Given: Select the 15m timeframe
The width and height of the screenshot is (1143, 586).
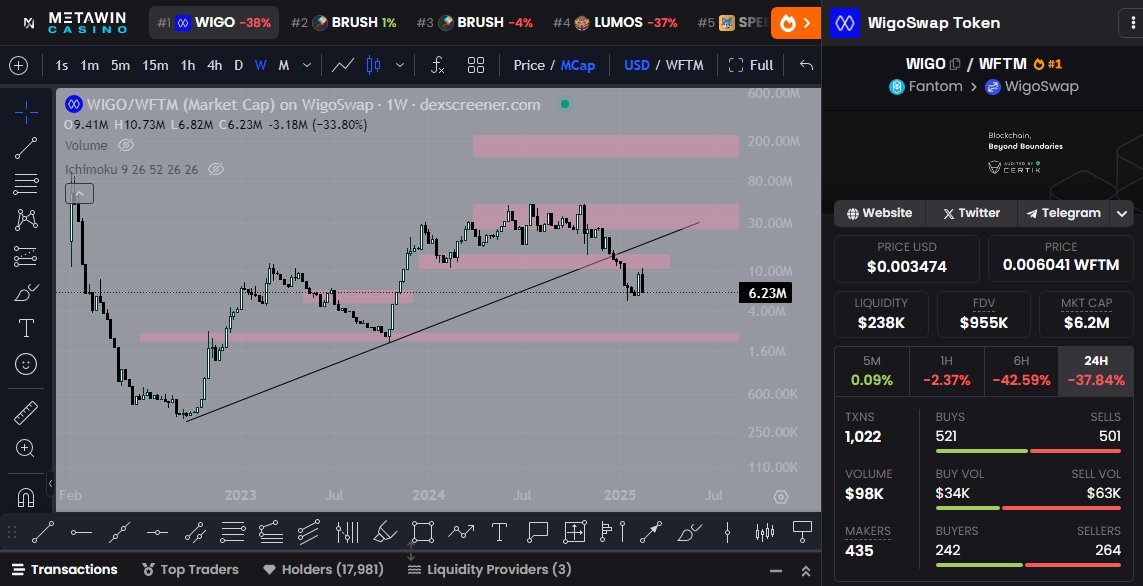Looking at the screenshot, I should coord(155,66).
